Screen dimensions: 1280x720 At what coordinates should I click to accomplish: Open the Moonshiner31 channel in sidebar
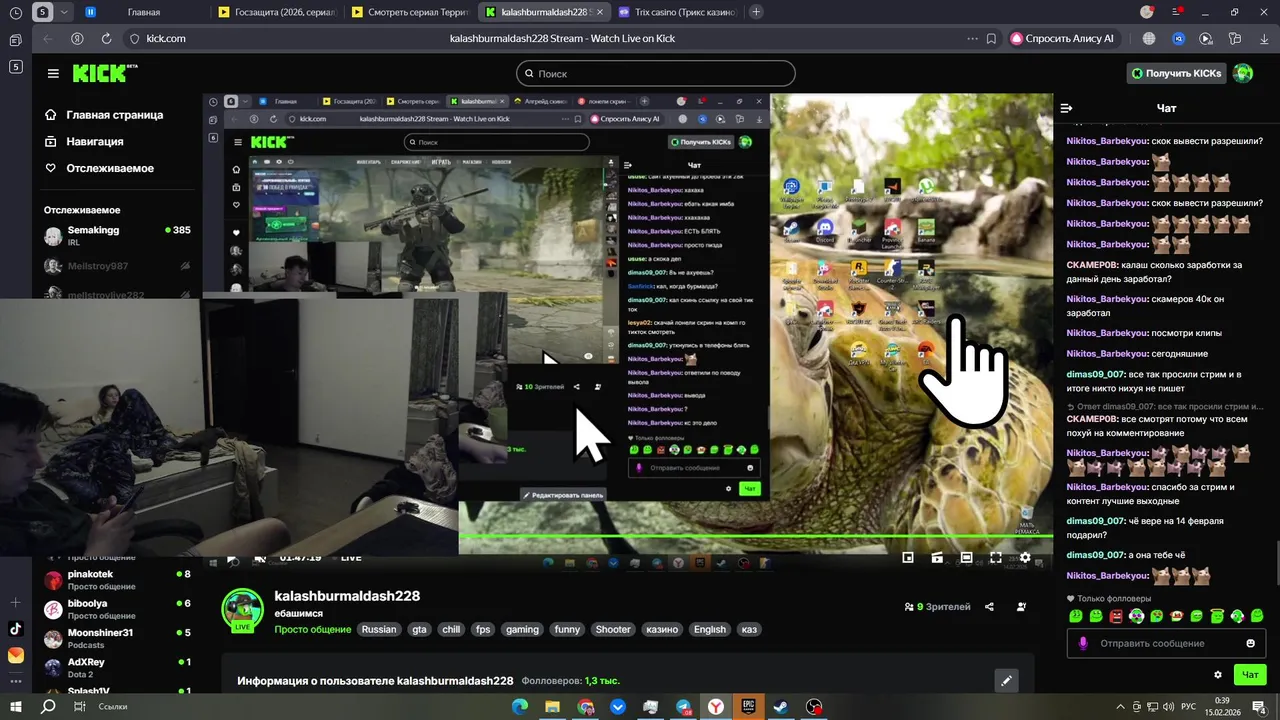click(117, 638)
